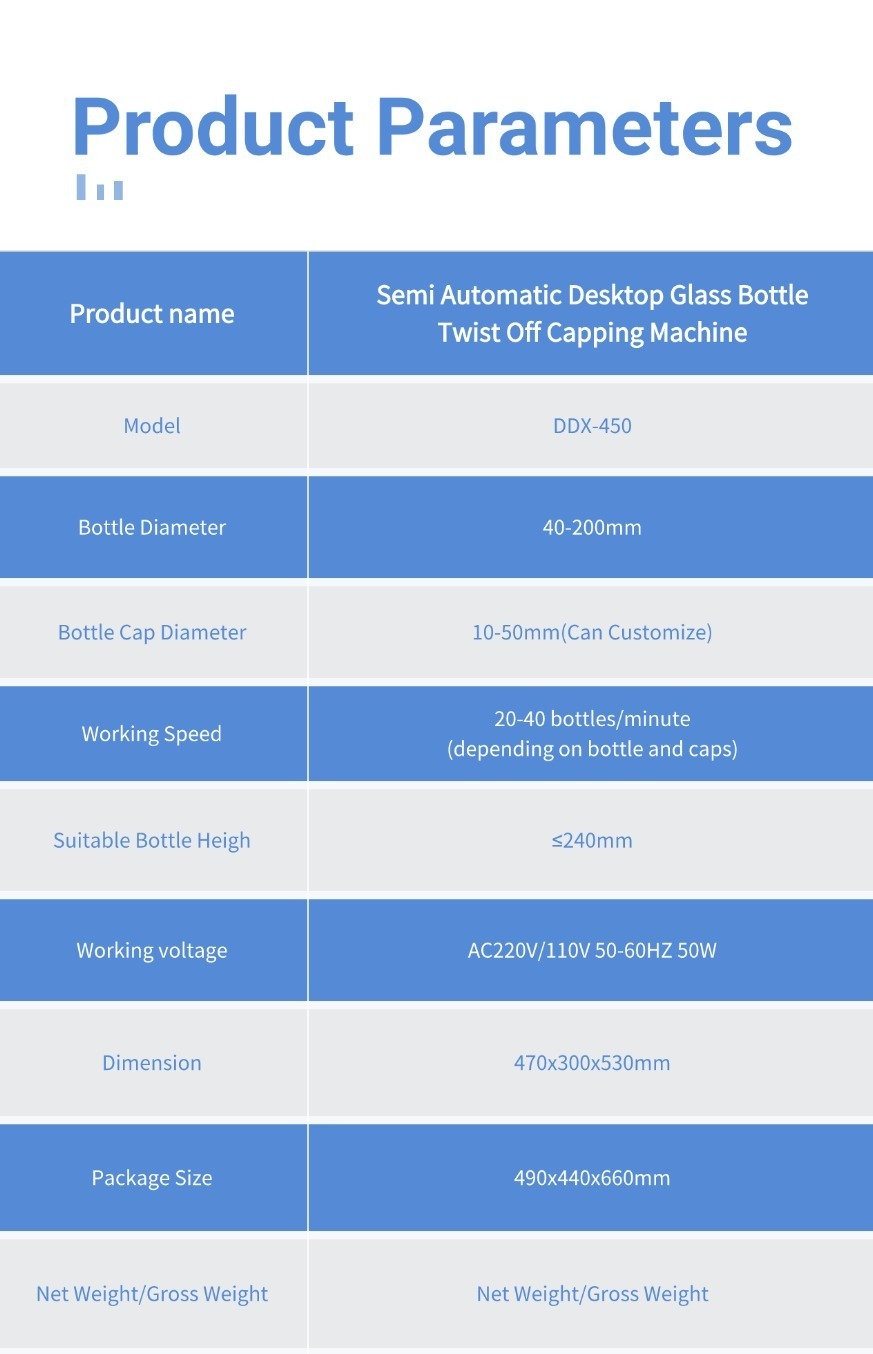
Task: Click the 490x440x660mm package size value
Action: pos(592,1178)
